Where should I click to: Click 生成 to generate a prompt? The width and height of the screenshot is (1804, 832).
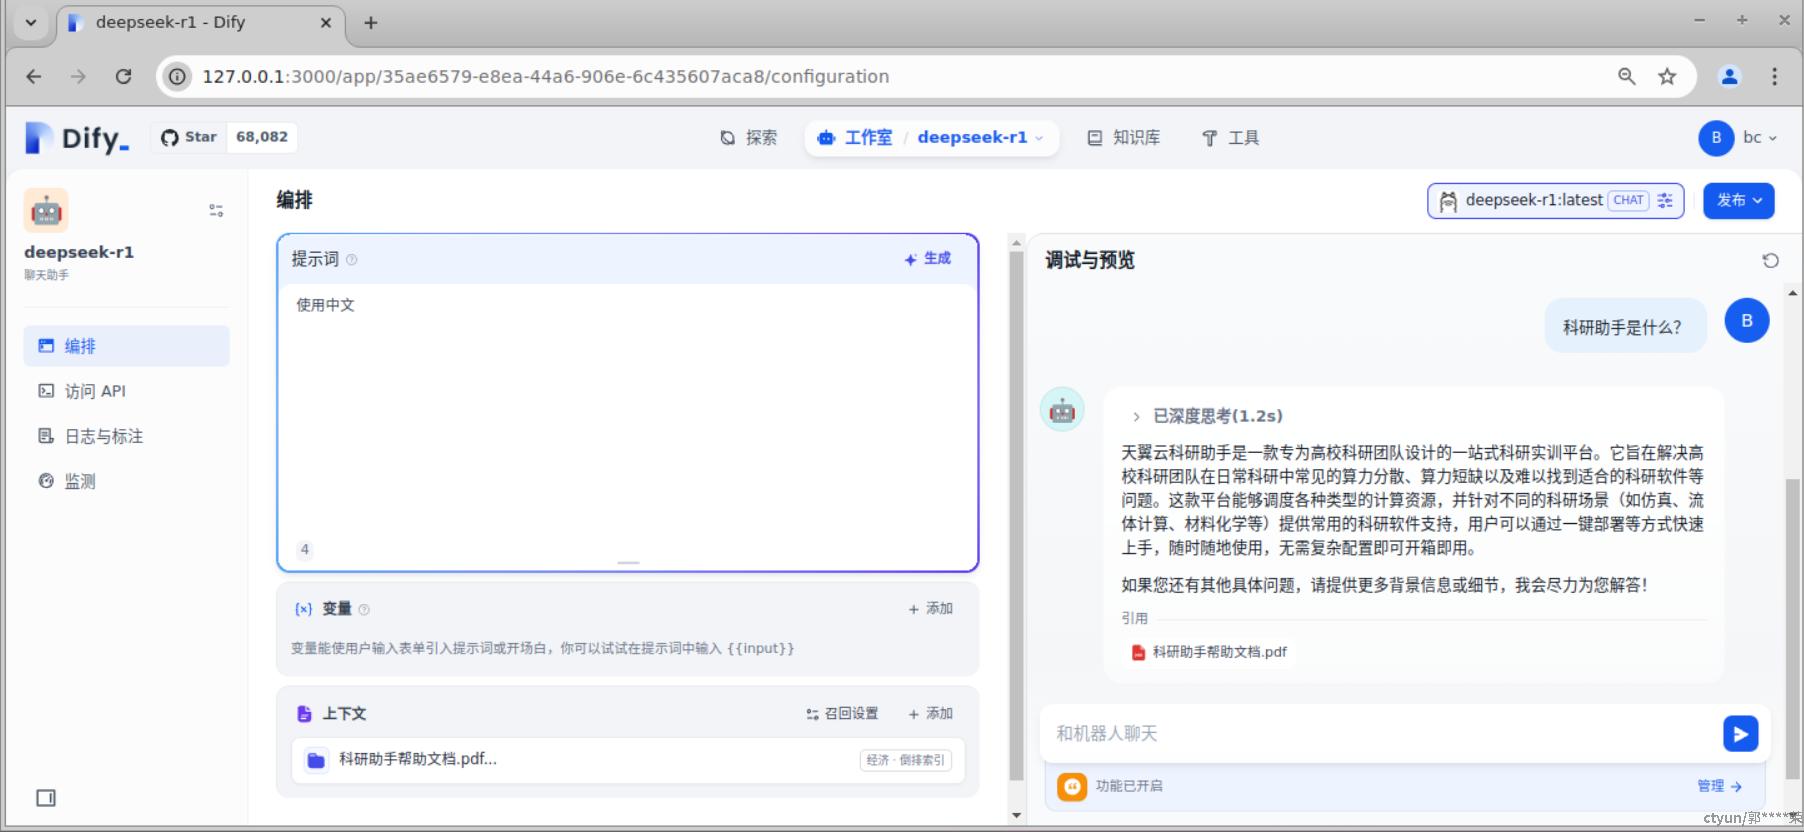coord(928,259)
